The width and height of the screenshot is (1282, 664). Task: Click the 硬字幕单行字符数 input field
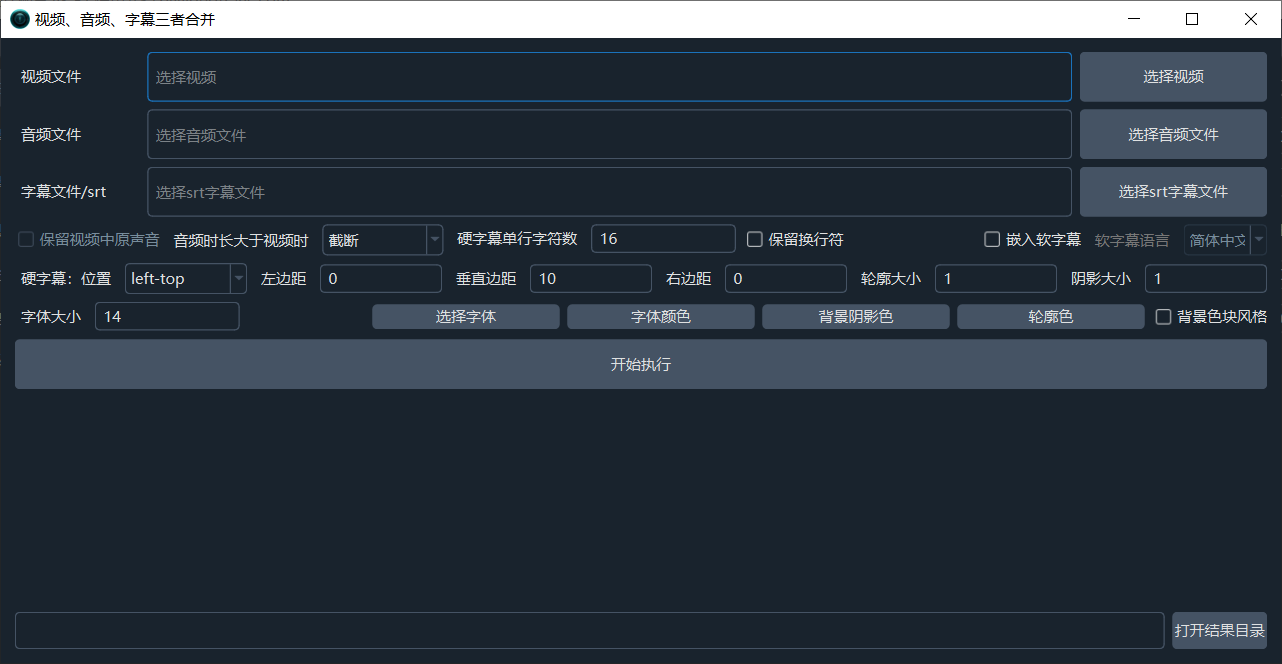(x=663, y=240)
